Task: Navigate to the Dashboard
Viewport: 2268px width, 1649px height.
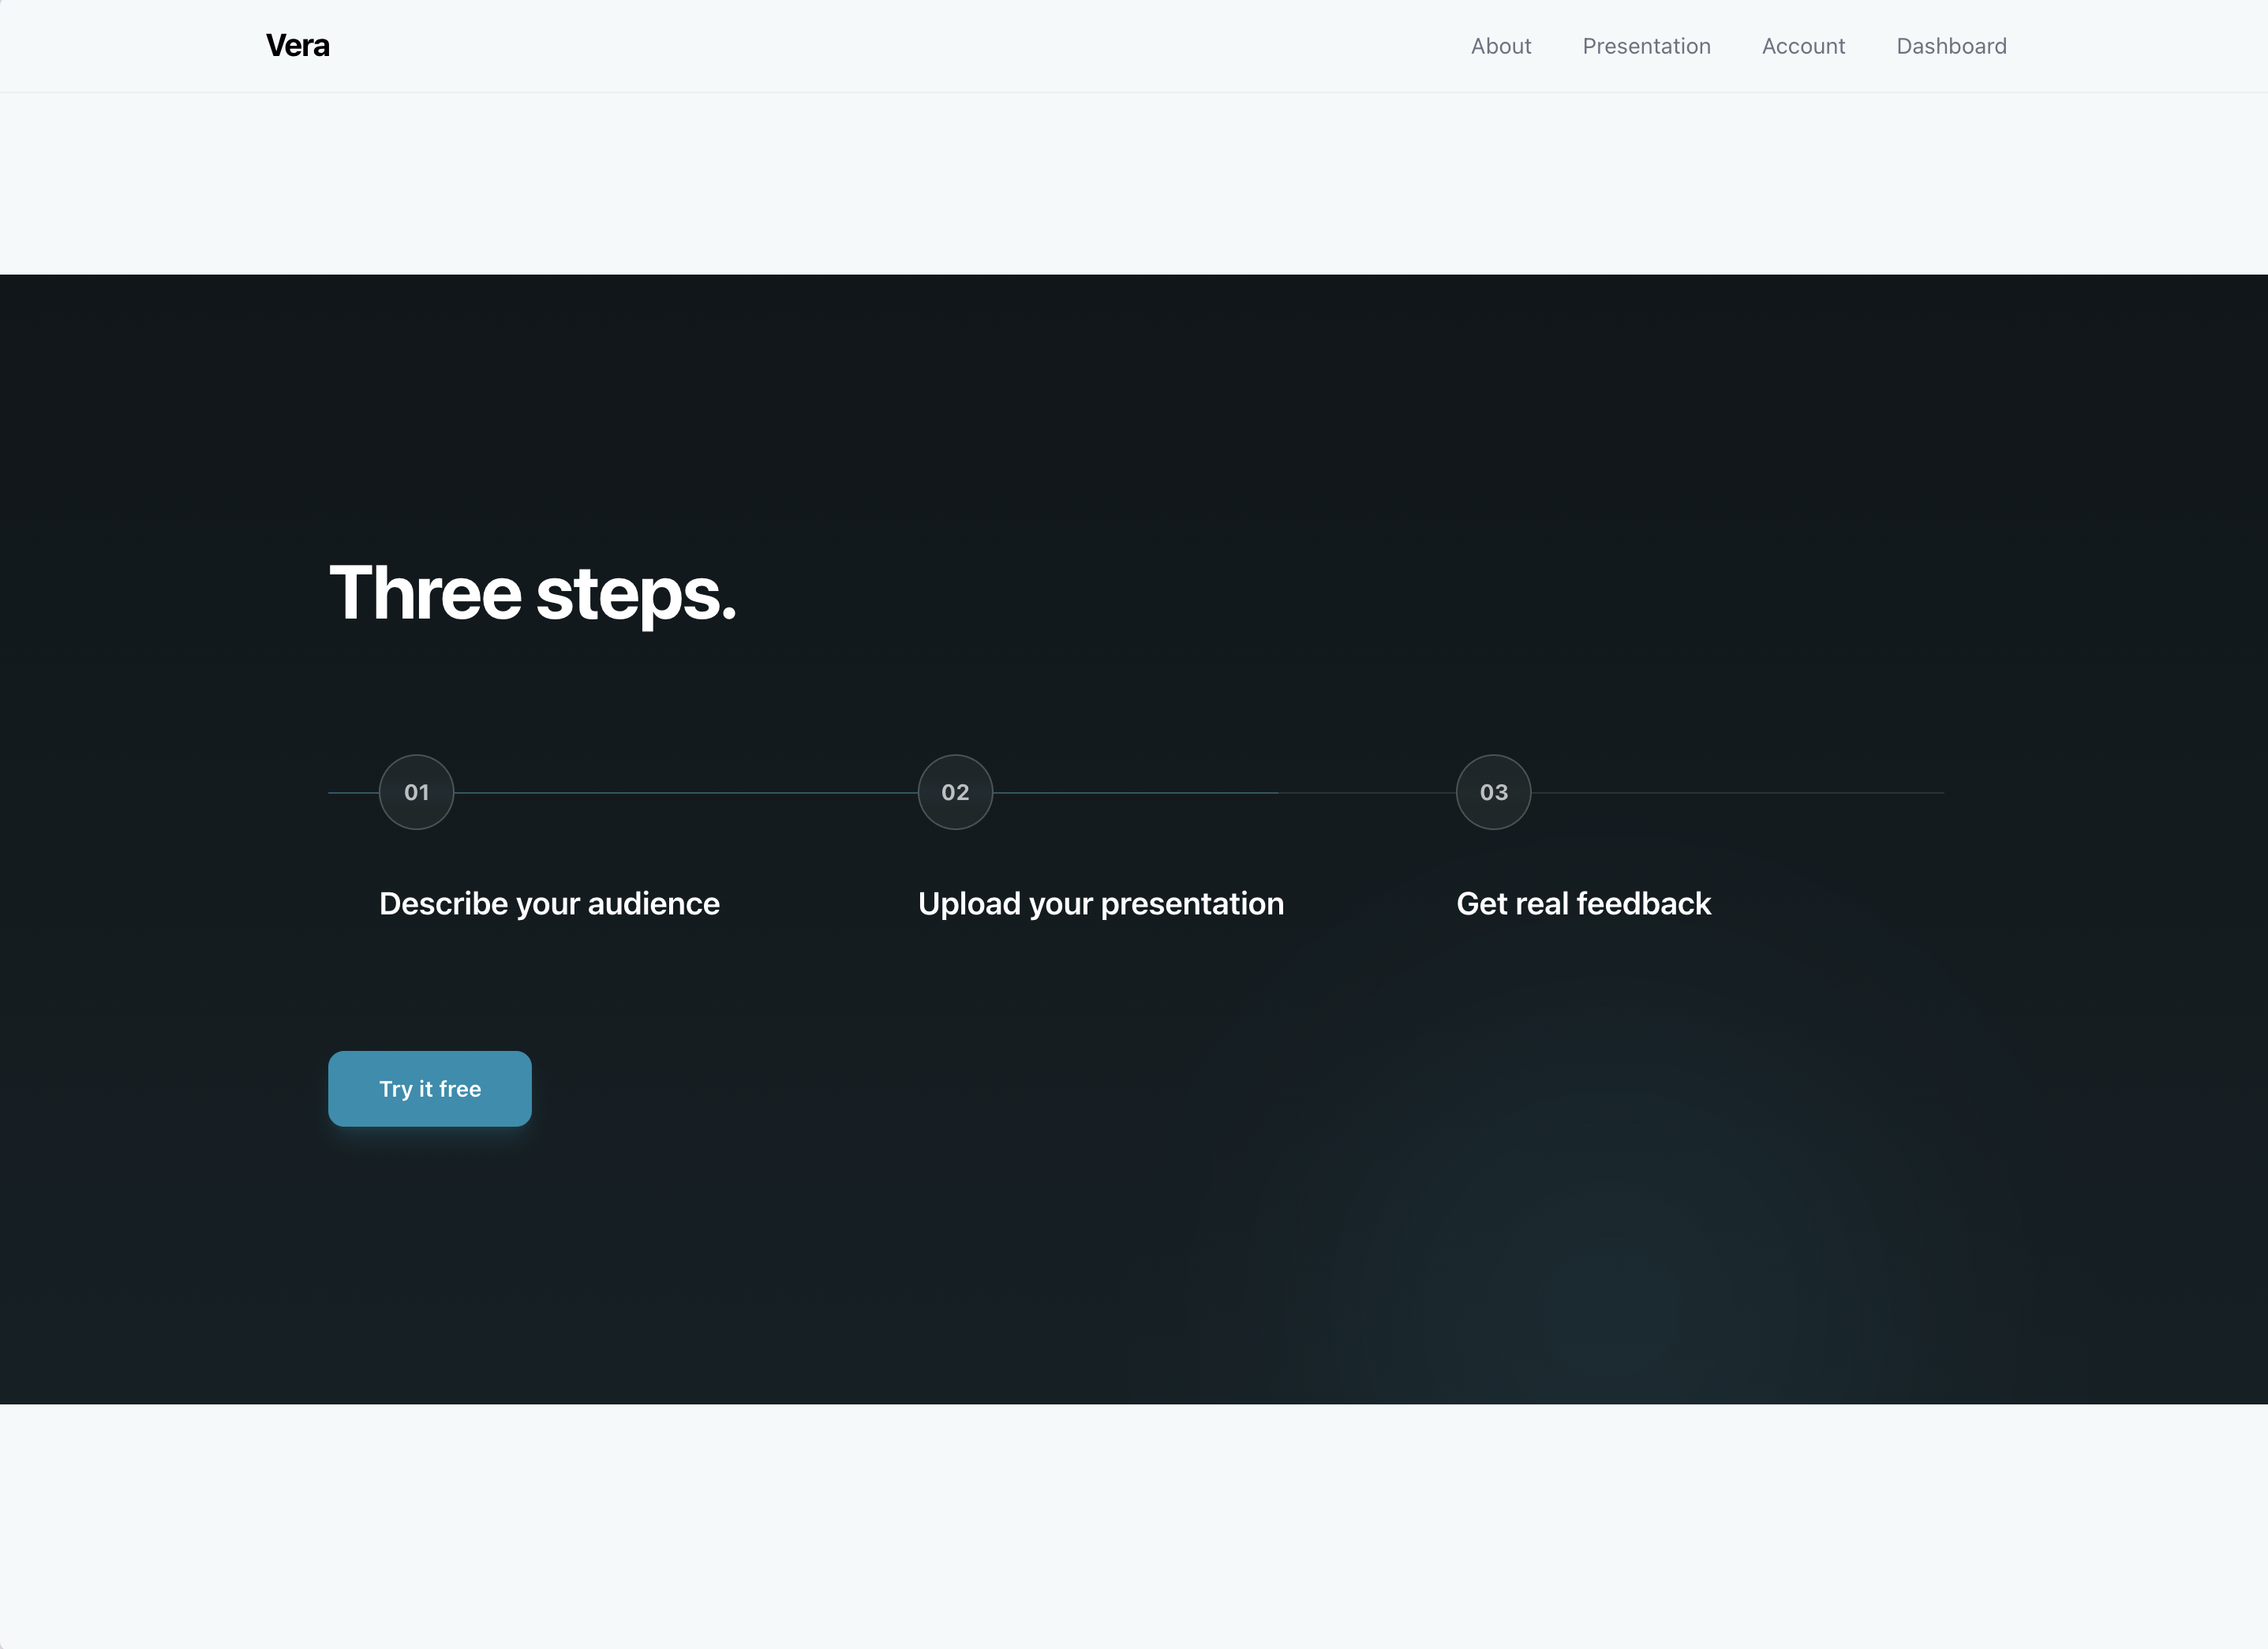Action: [1951, 46]
